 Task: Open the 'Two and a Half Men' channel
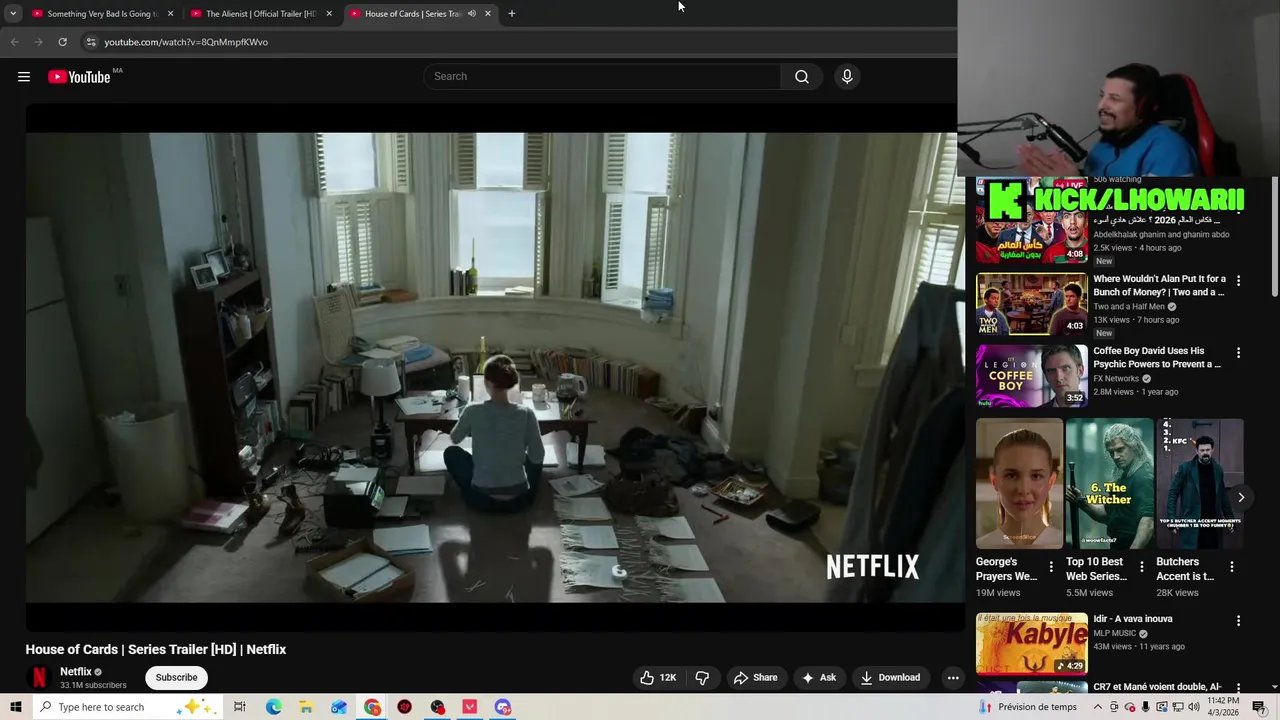[x=1129, y=307]
